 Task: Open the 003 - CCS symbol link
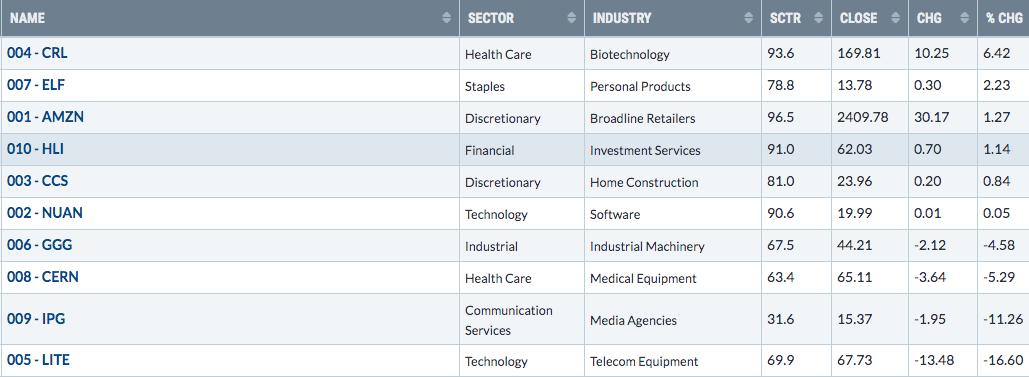[37, 181]
